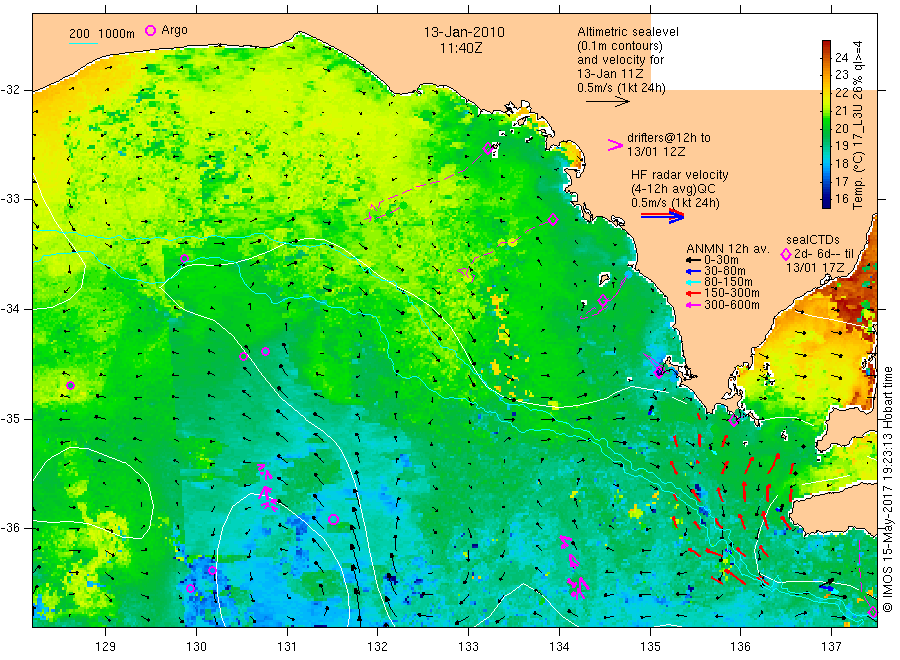Click the 133 longitude axis label
Viewport: 900px width, 660px height.
point(468,647)
